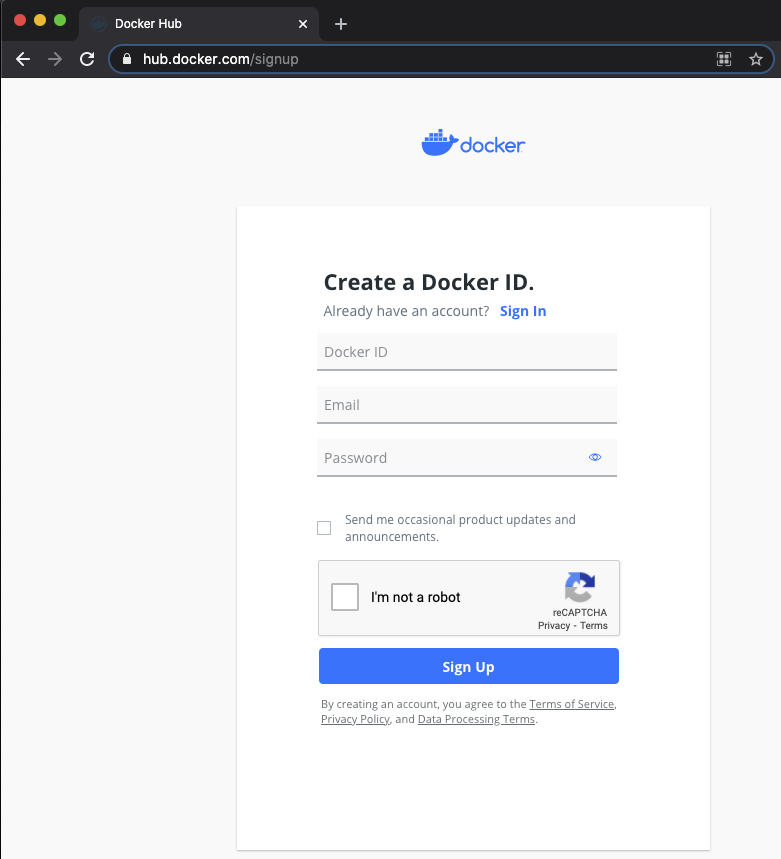Click the Sign In link
The height and width of the screenshot is (859, 781).
click(x=523, y=311)
